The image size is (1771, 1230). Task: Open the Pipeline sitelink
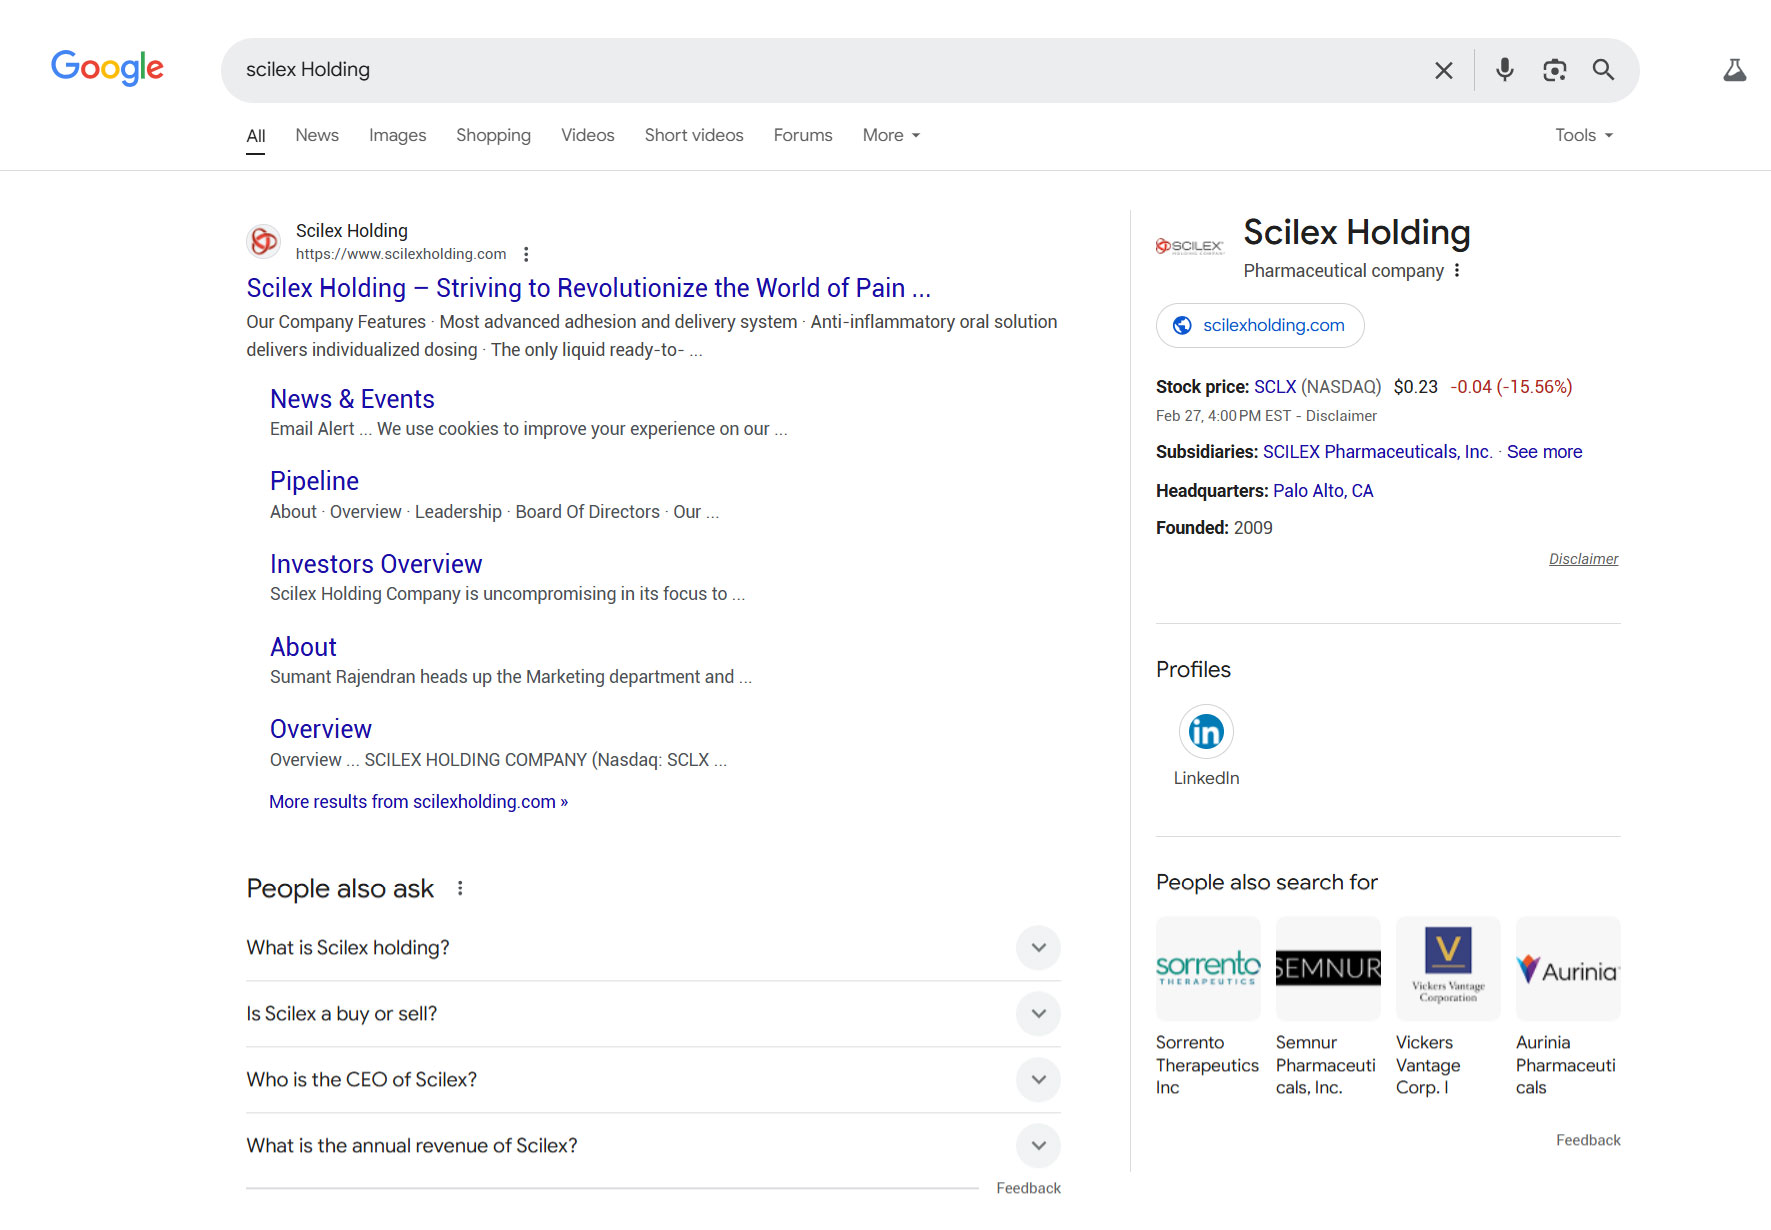314,481
